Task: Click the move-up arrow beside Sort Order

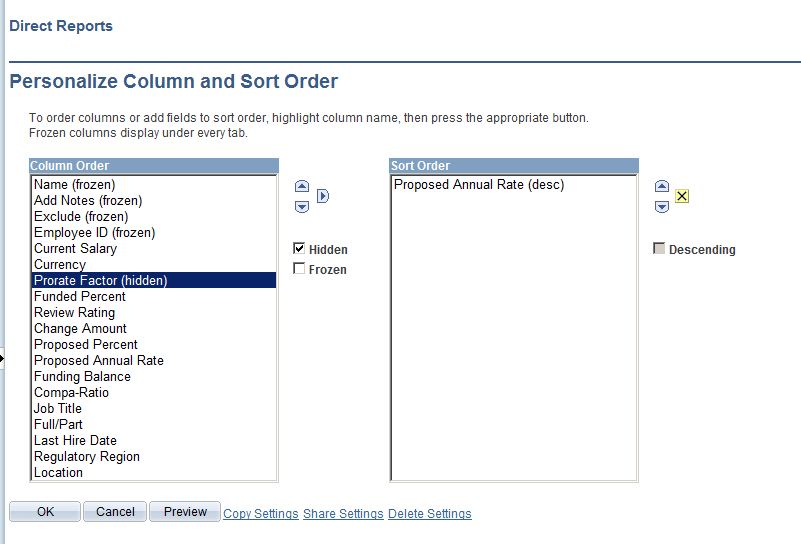Action: pyautogui.click(x=661, y=187)
